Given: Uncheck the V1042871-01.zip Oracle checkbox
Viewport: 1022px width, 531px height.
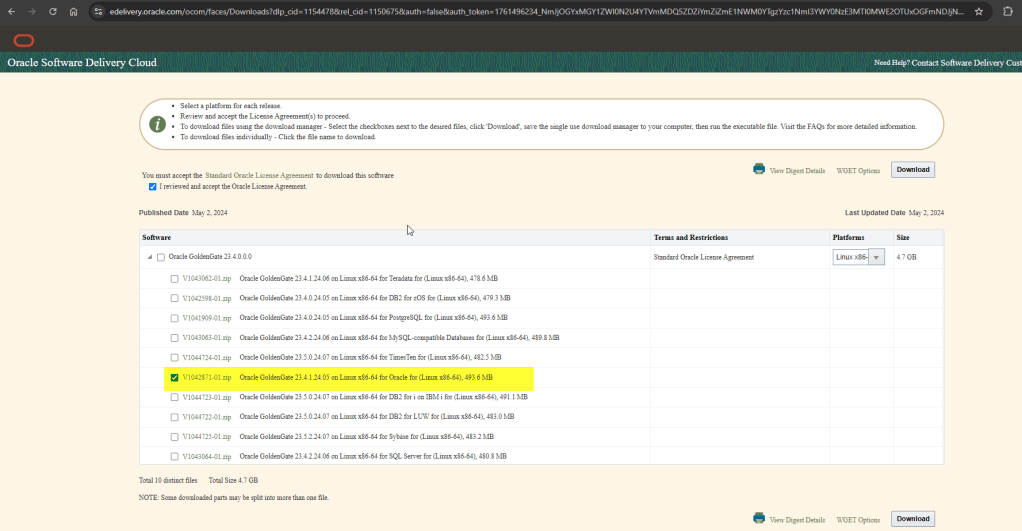Looking at the screenshot, I should click(x=175, y=378).
